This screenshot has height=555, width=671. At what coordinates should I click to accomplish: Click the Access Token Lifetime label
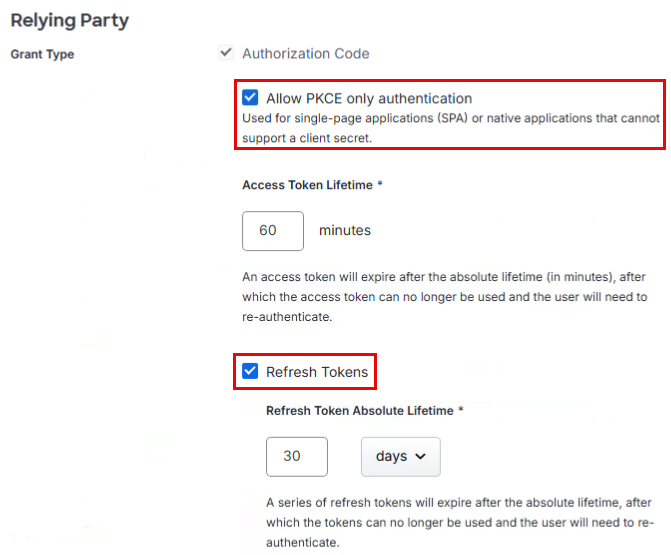307,185
